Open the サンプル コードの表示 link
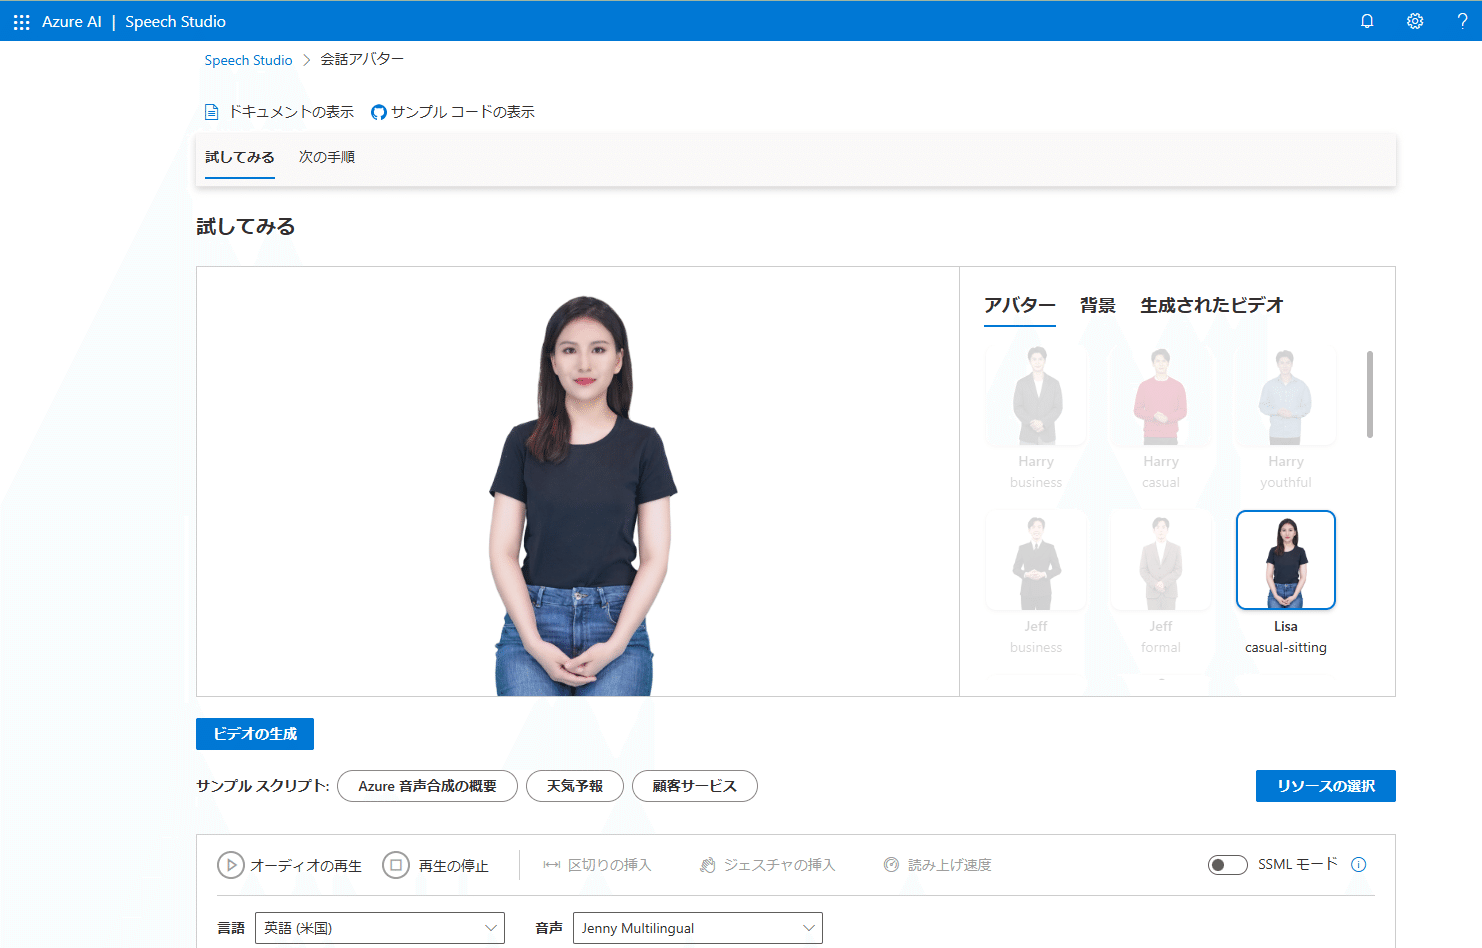 coord(463,112)
